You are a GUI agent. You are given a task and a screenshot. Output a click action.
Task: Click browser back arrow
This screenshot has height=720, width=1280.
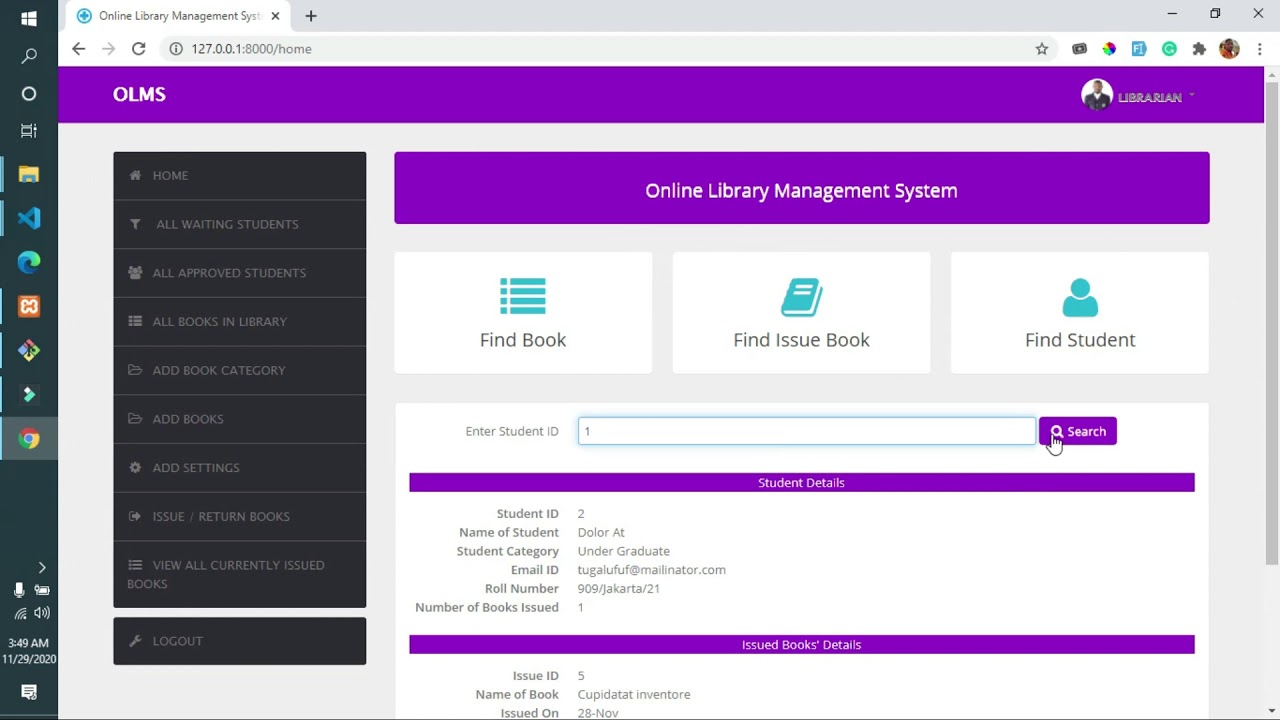point(79,48)
